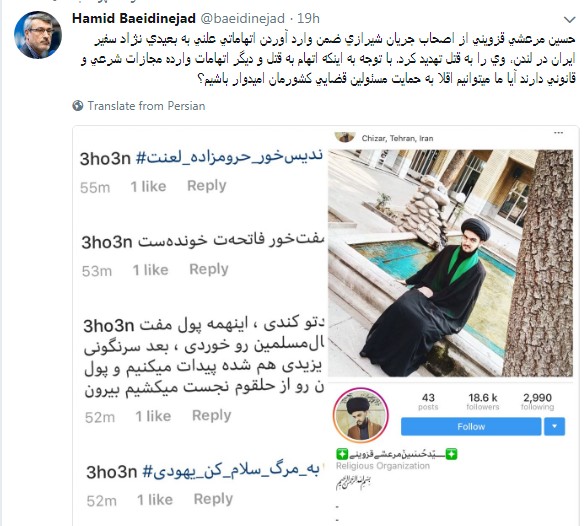
Task: Reply to the 53m comment
Action: coord(209,270)
